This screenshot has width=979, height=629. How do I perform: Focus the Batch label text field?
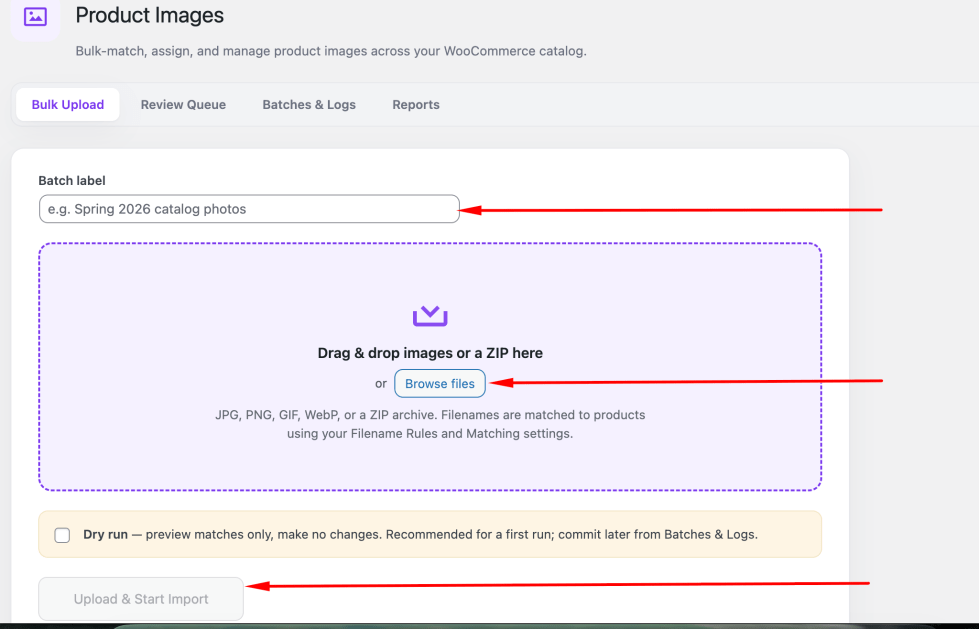(x=249, y=209)
